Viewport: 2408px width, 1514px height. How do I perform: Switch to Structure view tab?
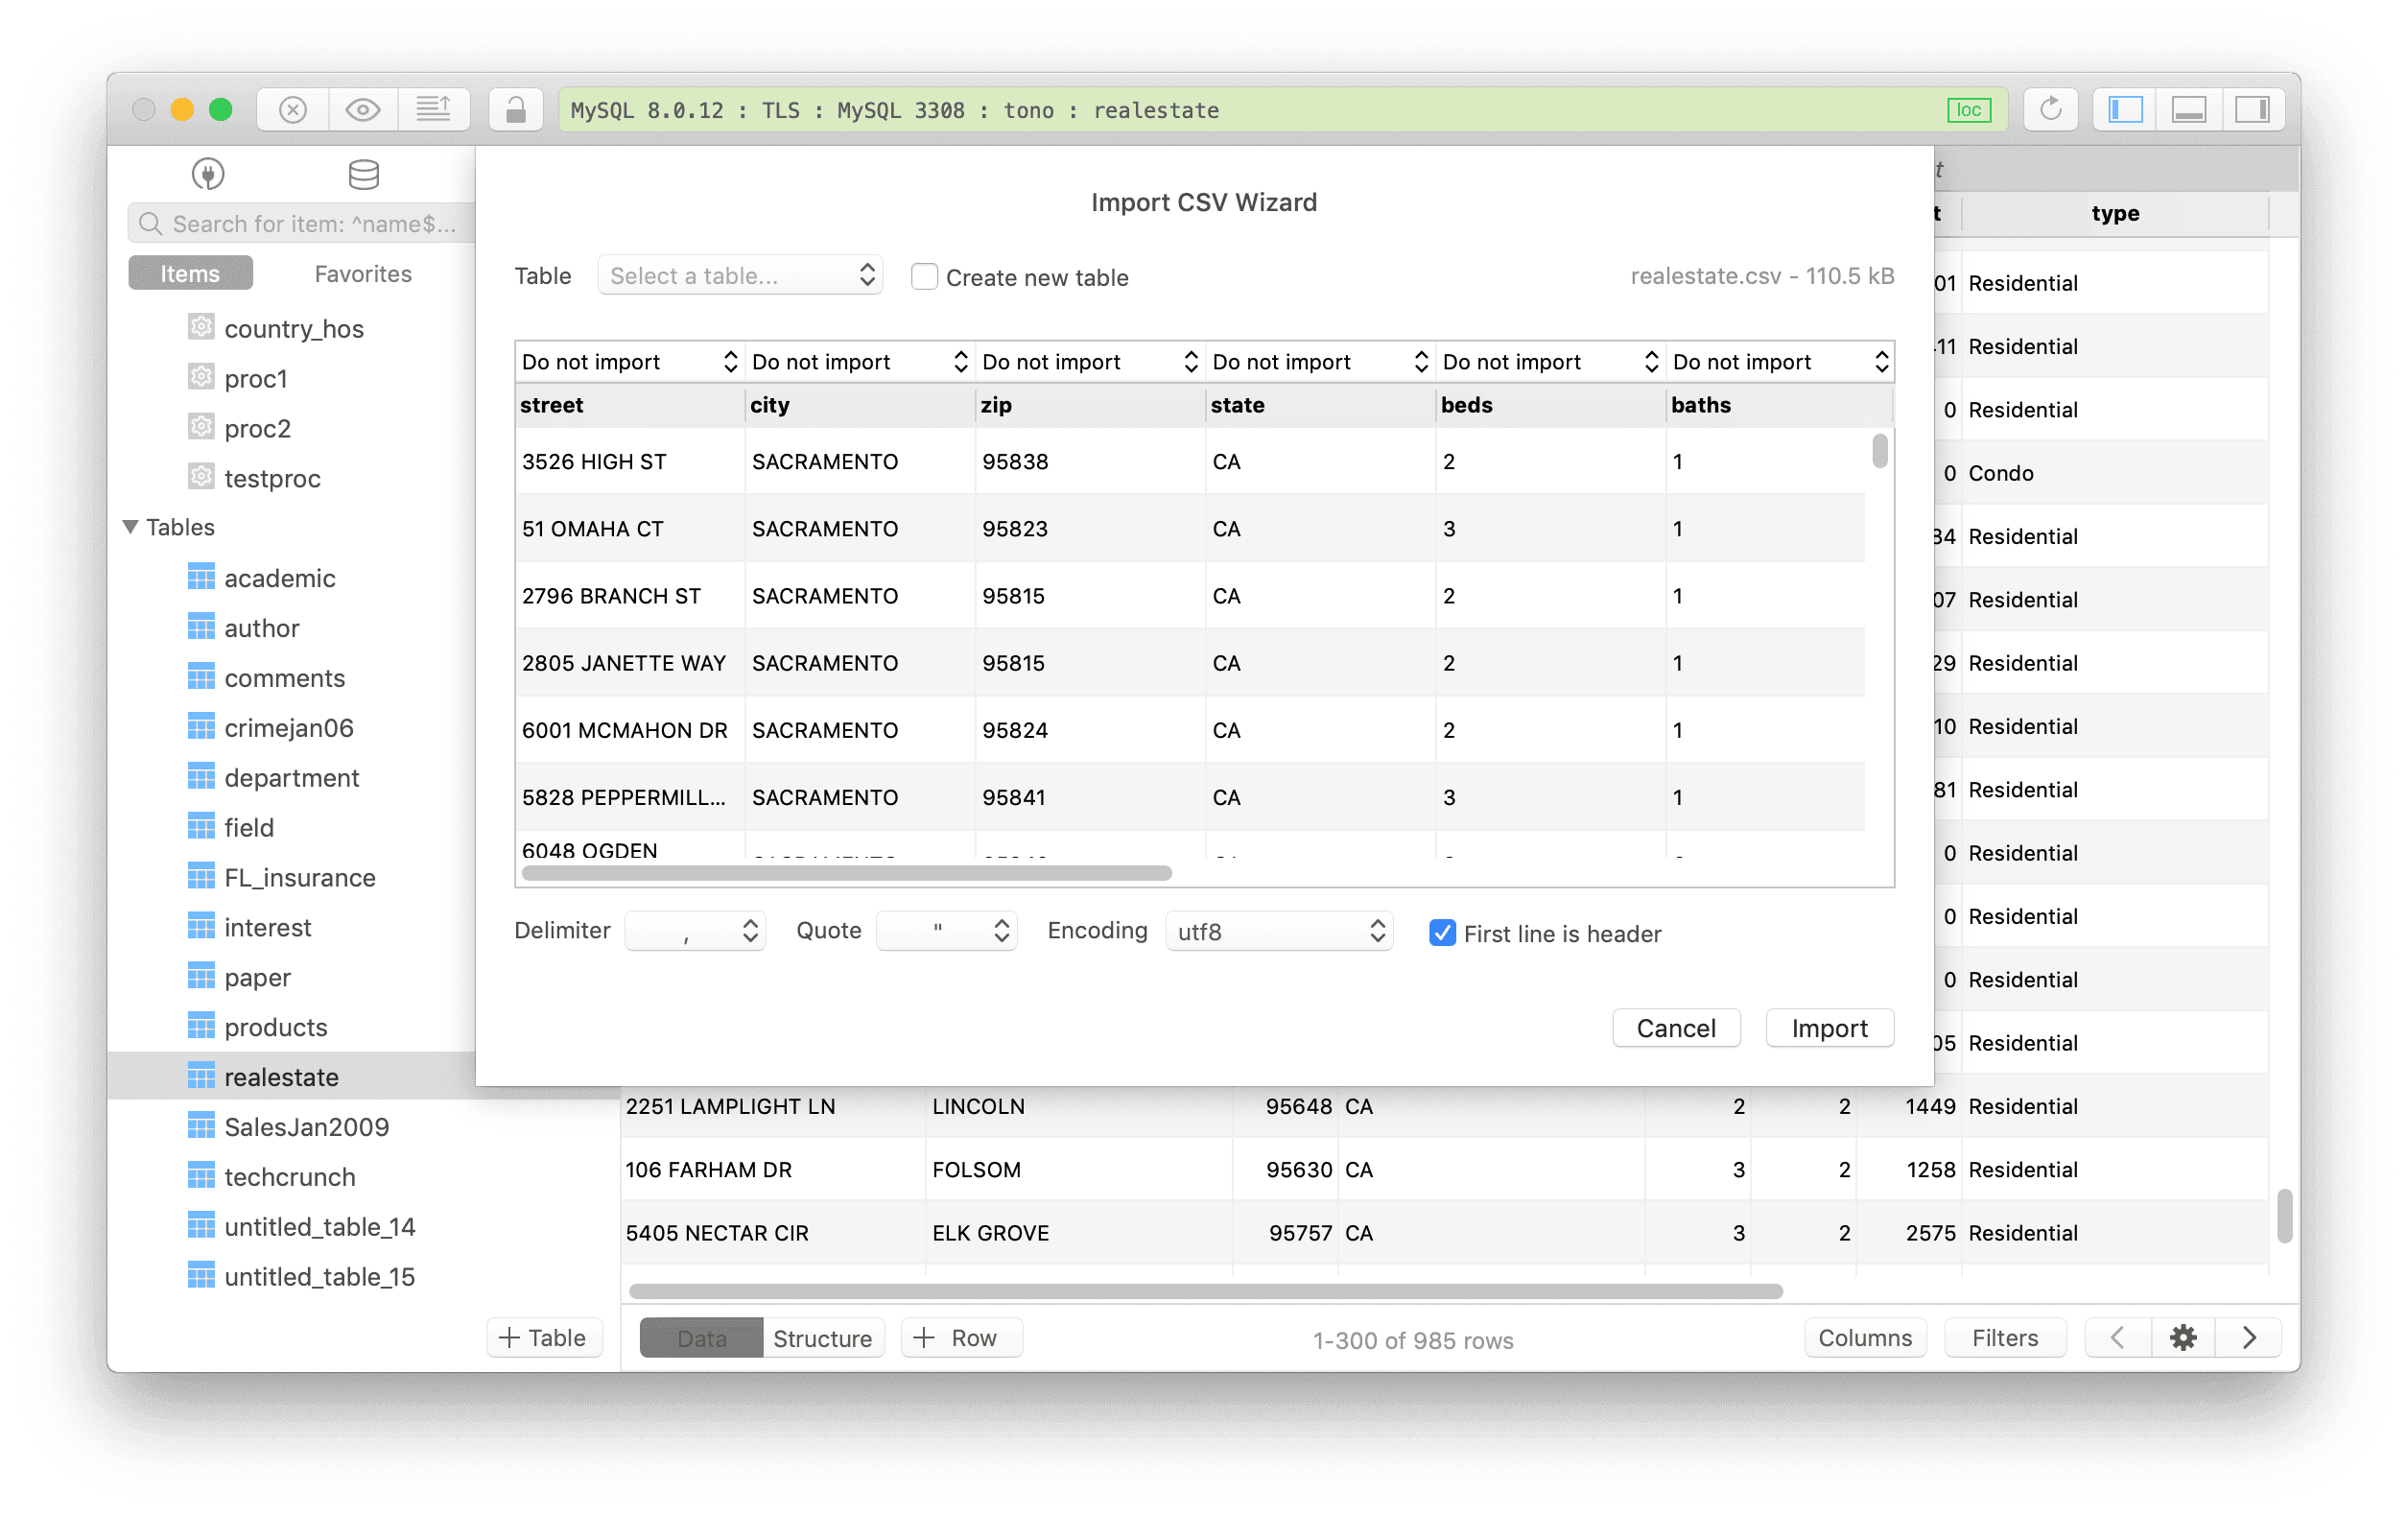click(x=822, y=1338)
